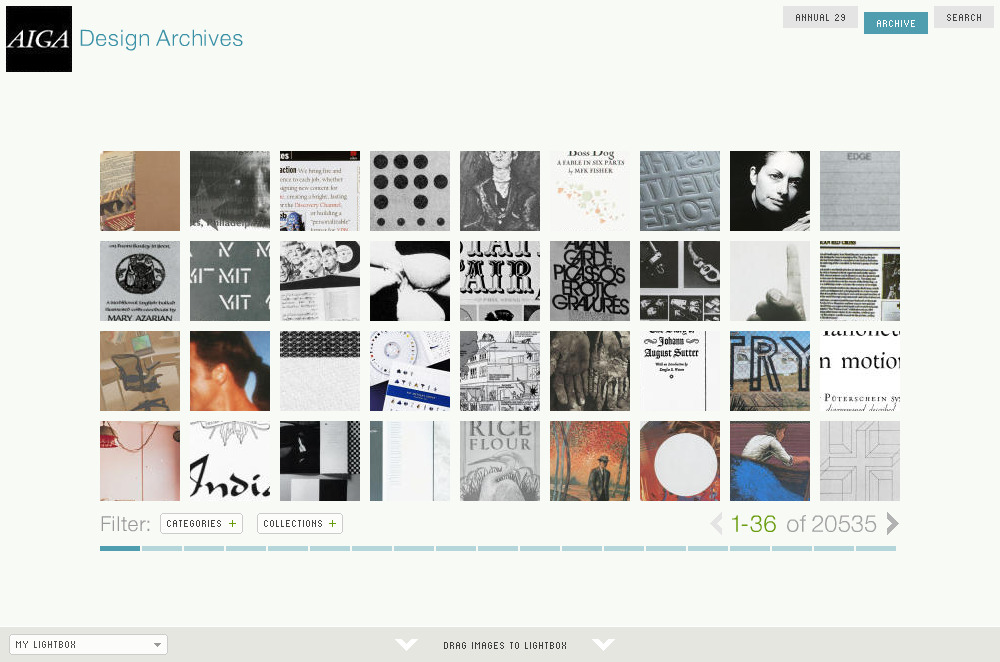The image size is (1000, 662).
Task: Open the My Lightbox dropdown
Action: 89,645
